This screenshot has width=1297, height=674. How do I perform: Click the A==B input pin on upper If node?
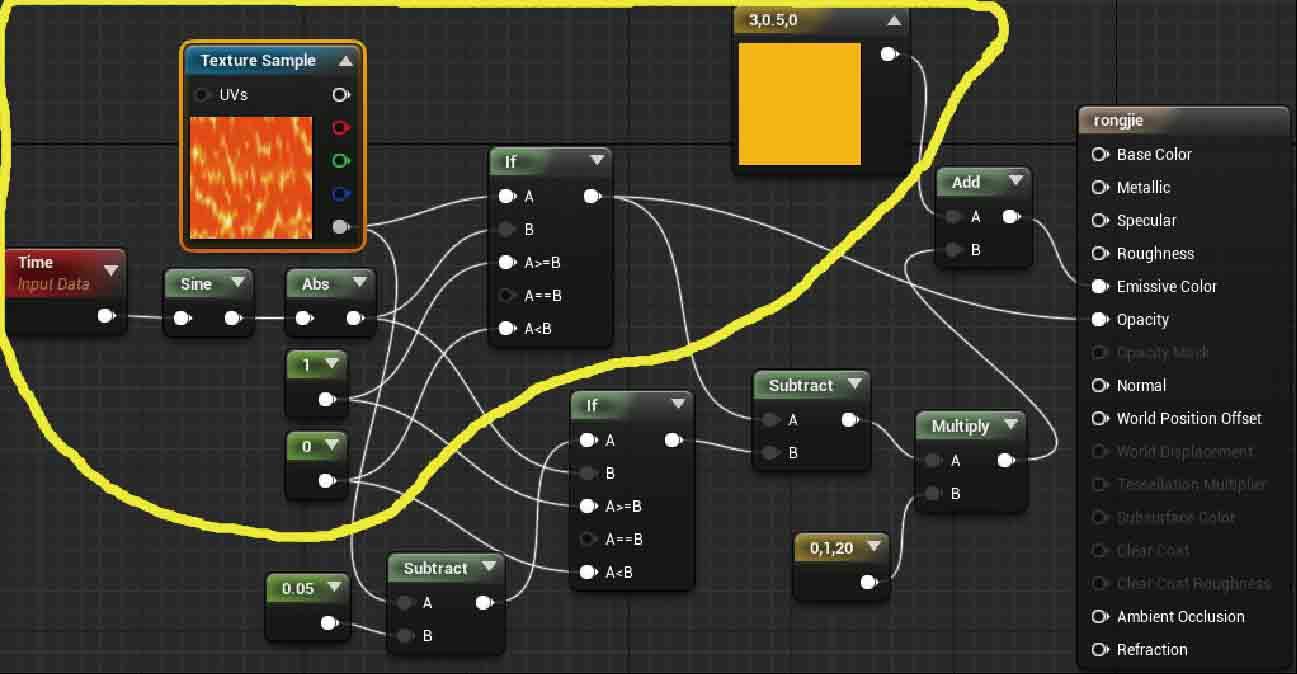(x=507, y=296)
